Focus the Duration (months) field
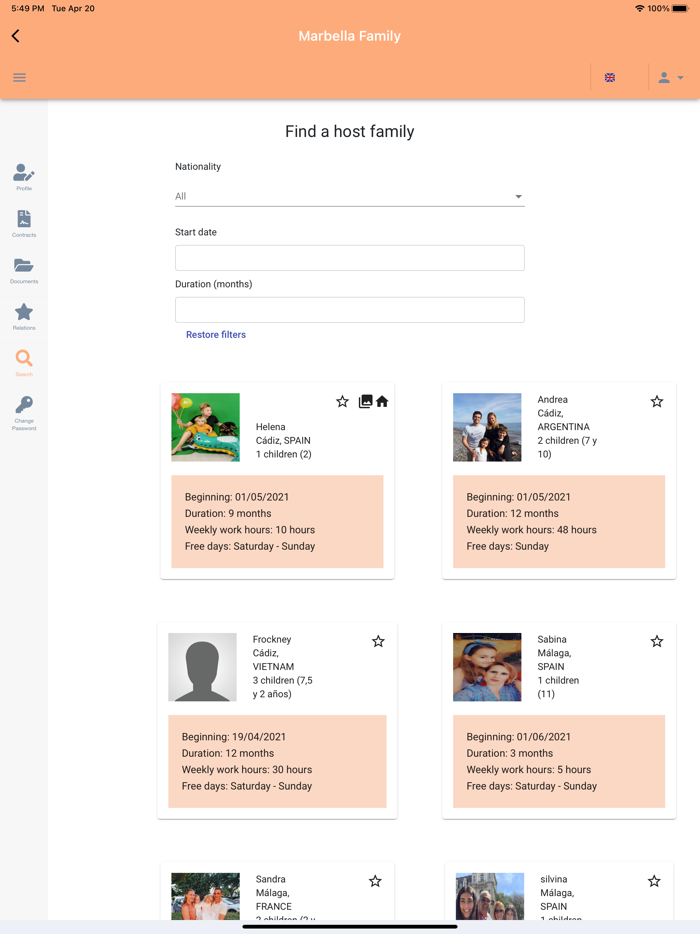Screen dimensions: 700x934 click(x=350, y=310)
